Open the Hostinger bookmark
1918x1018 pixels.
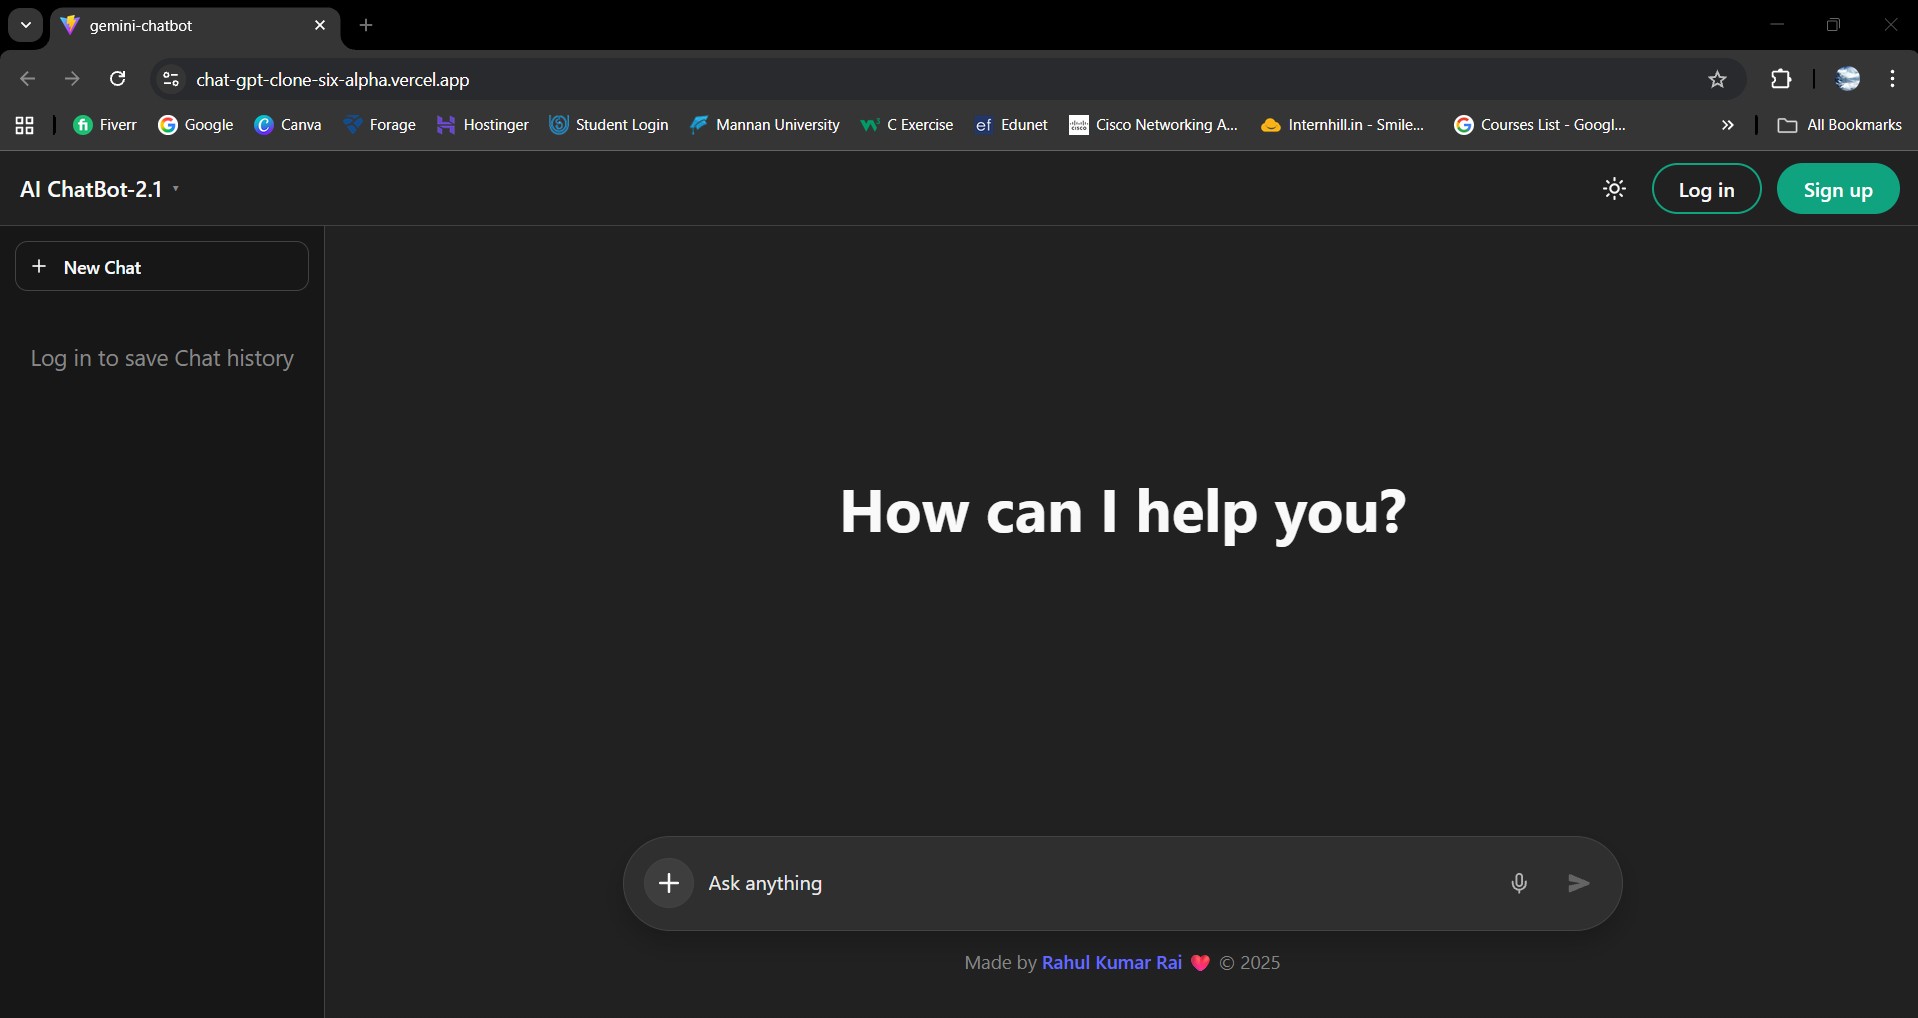pos(483,125)
